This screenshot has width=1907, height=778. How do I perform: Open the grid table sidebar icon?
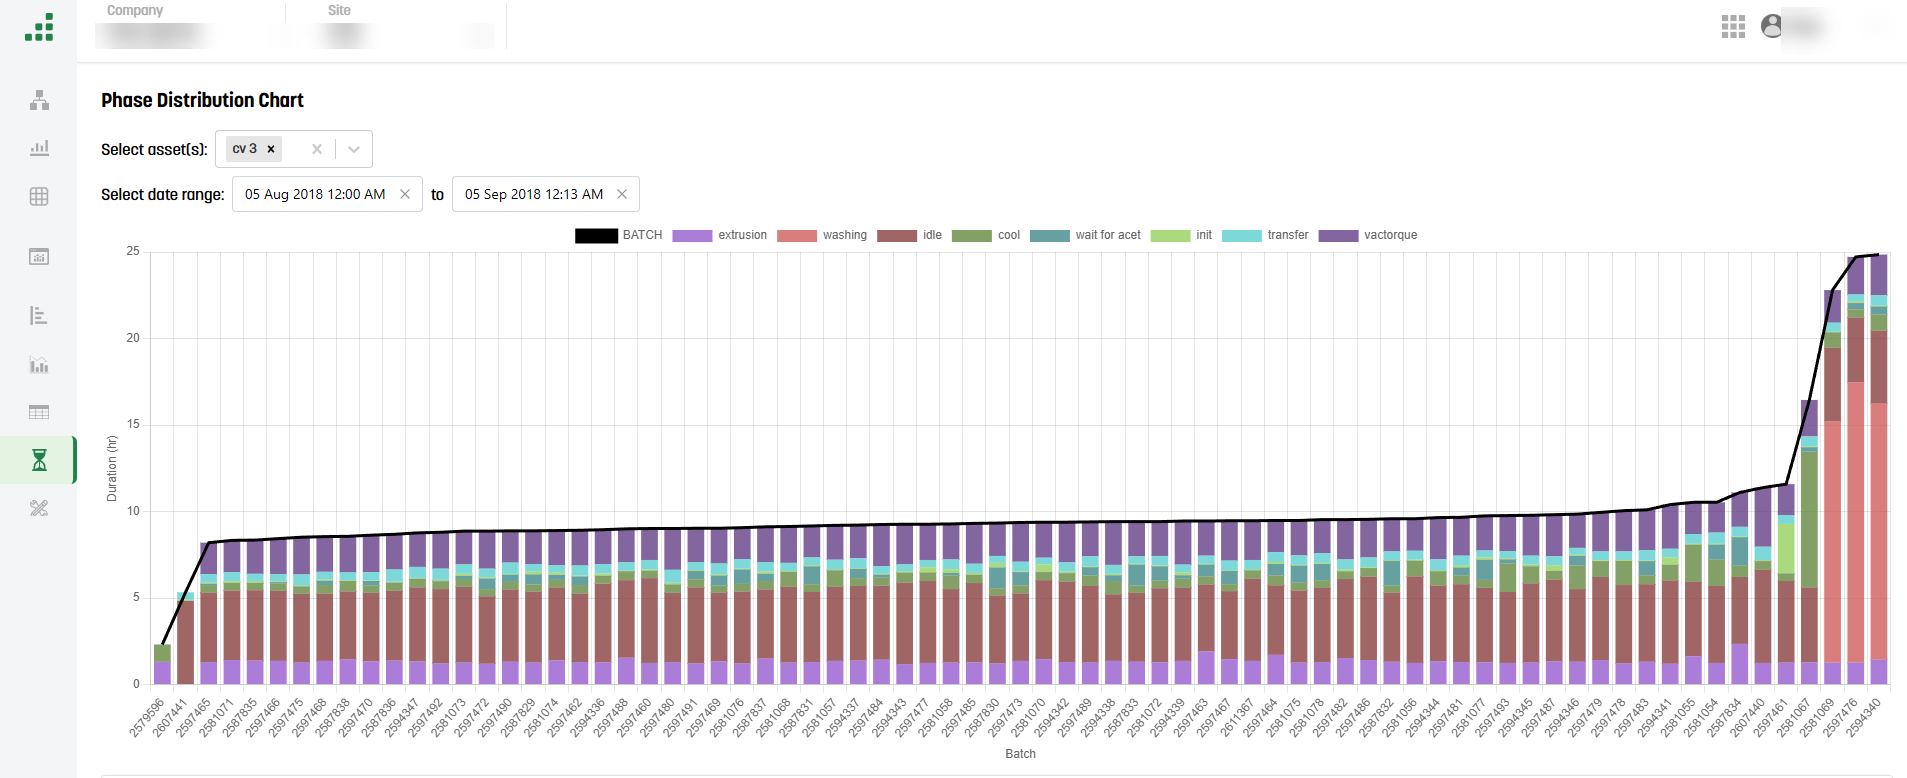point(39,196)
